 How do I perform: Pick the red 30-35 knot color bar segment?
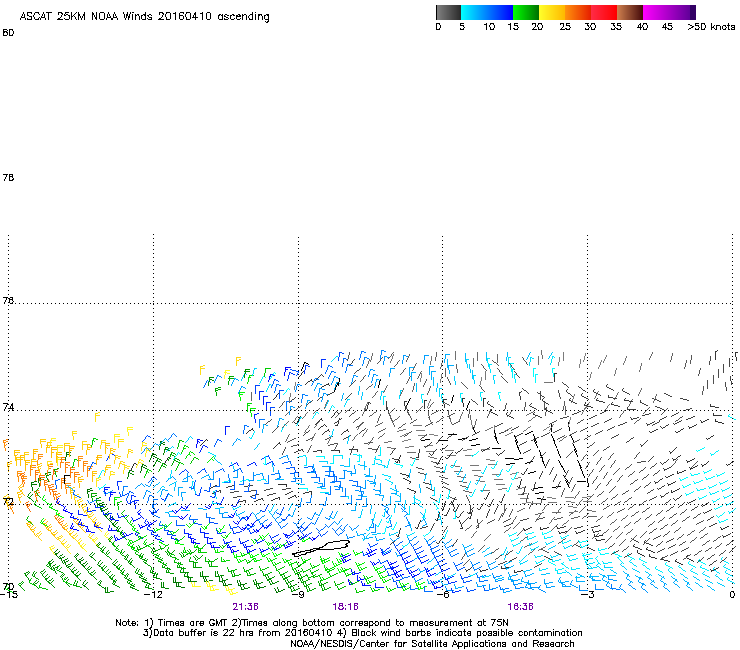[604, 12]
